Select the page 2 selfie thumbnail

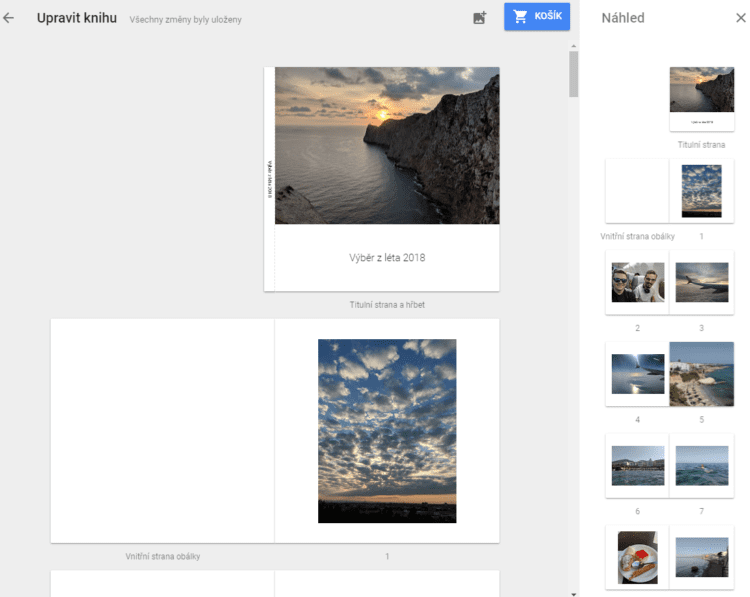click(x=638, y=282)
